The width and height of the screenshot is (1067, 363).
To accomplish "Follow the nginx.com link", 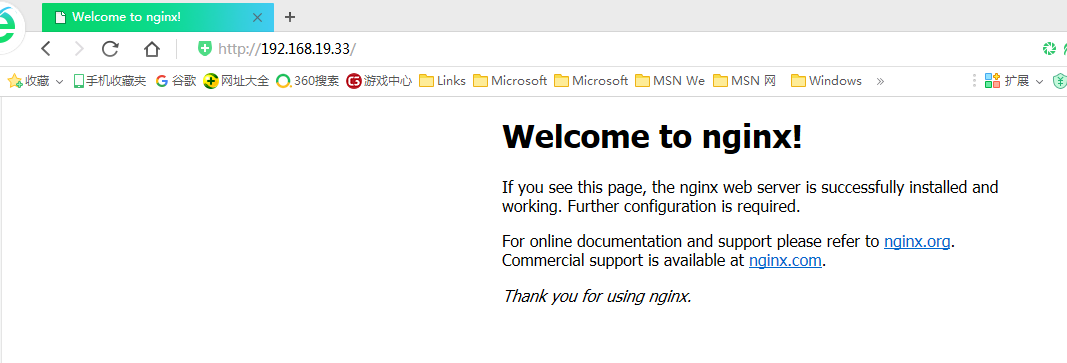I will tap(785, 260).
